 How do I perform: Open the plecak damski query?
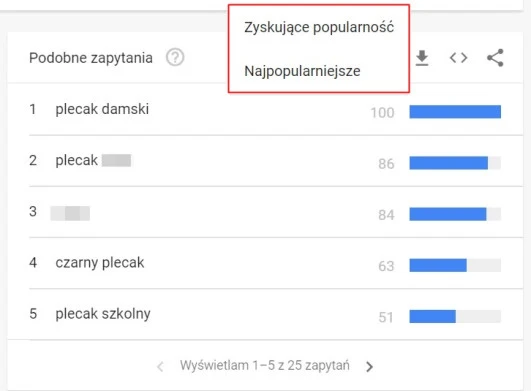tap(102, 109)
